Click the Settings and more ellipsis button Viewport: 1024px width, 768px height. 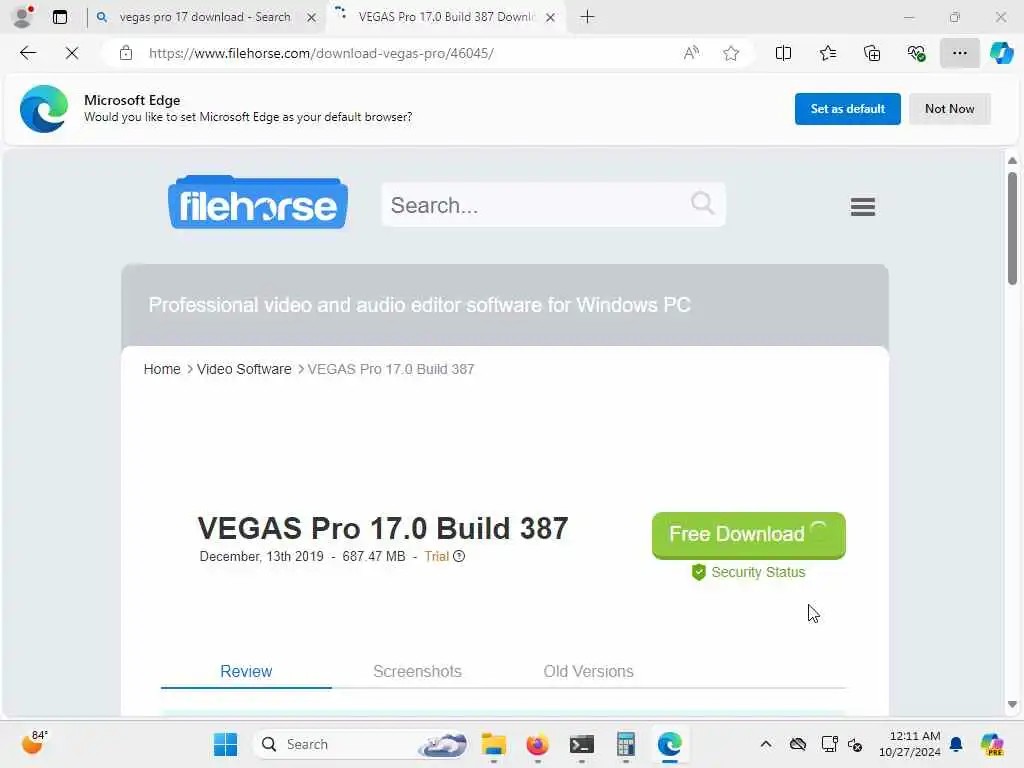[x=959, y=53]
